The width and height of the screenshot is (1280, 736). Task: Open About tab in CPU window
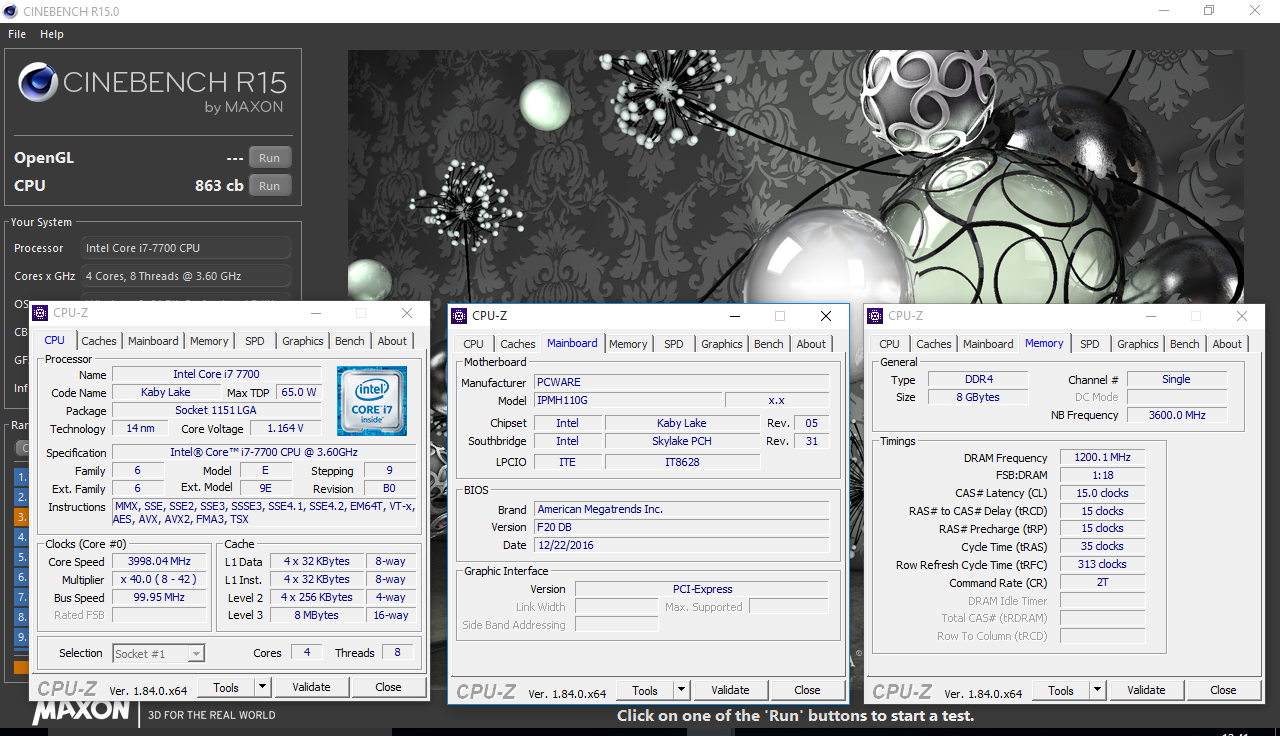(x=392, y=341)
